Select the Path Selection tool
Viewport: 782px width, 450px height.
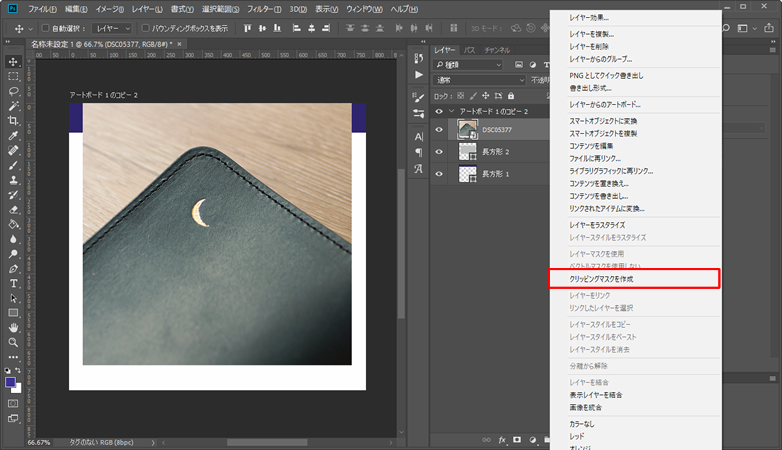pos(13,298)
